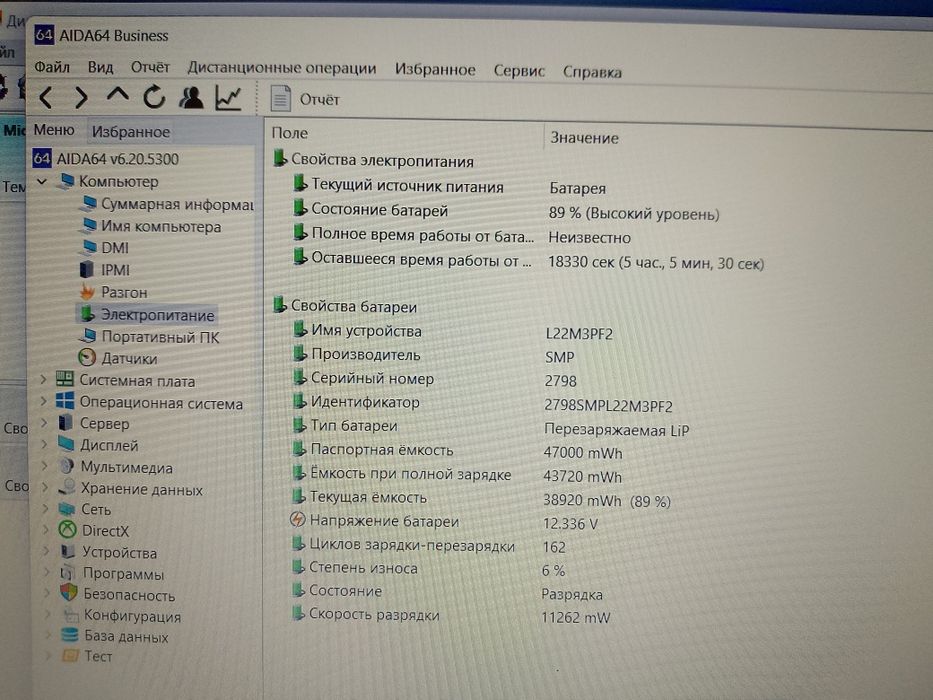This screenshot has height=700, width=933.
Task: Click the AIDA64 Business title bar icon
Action: click(44, 35)
